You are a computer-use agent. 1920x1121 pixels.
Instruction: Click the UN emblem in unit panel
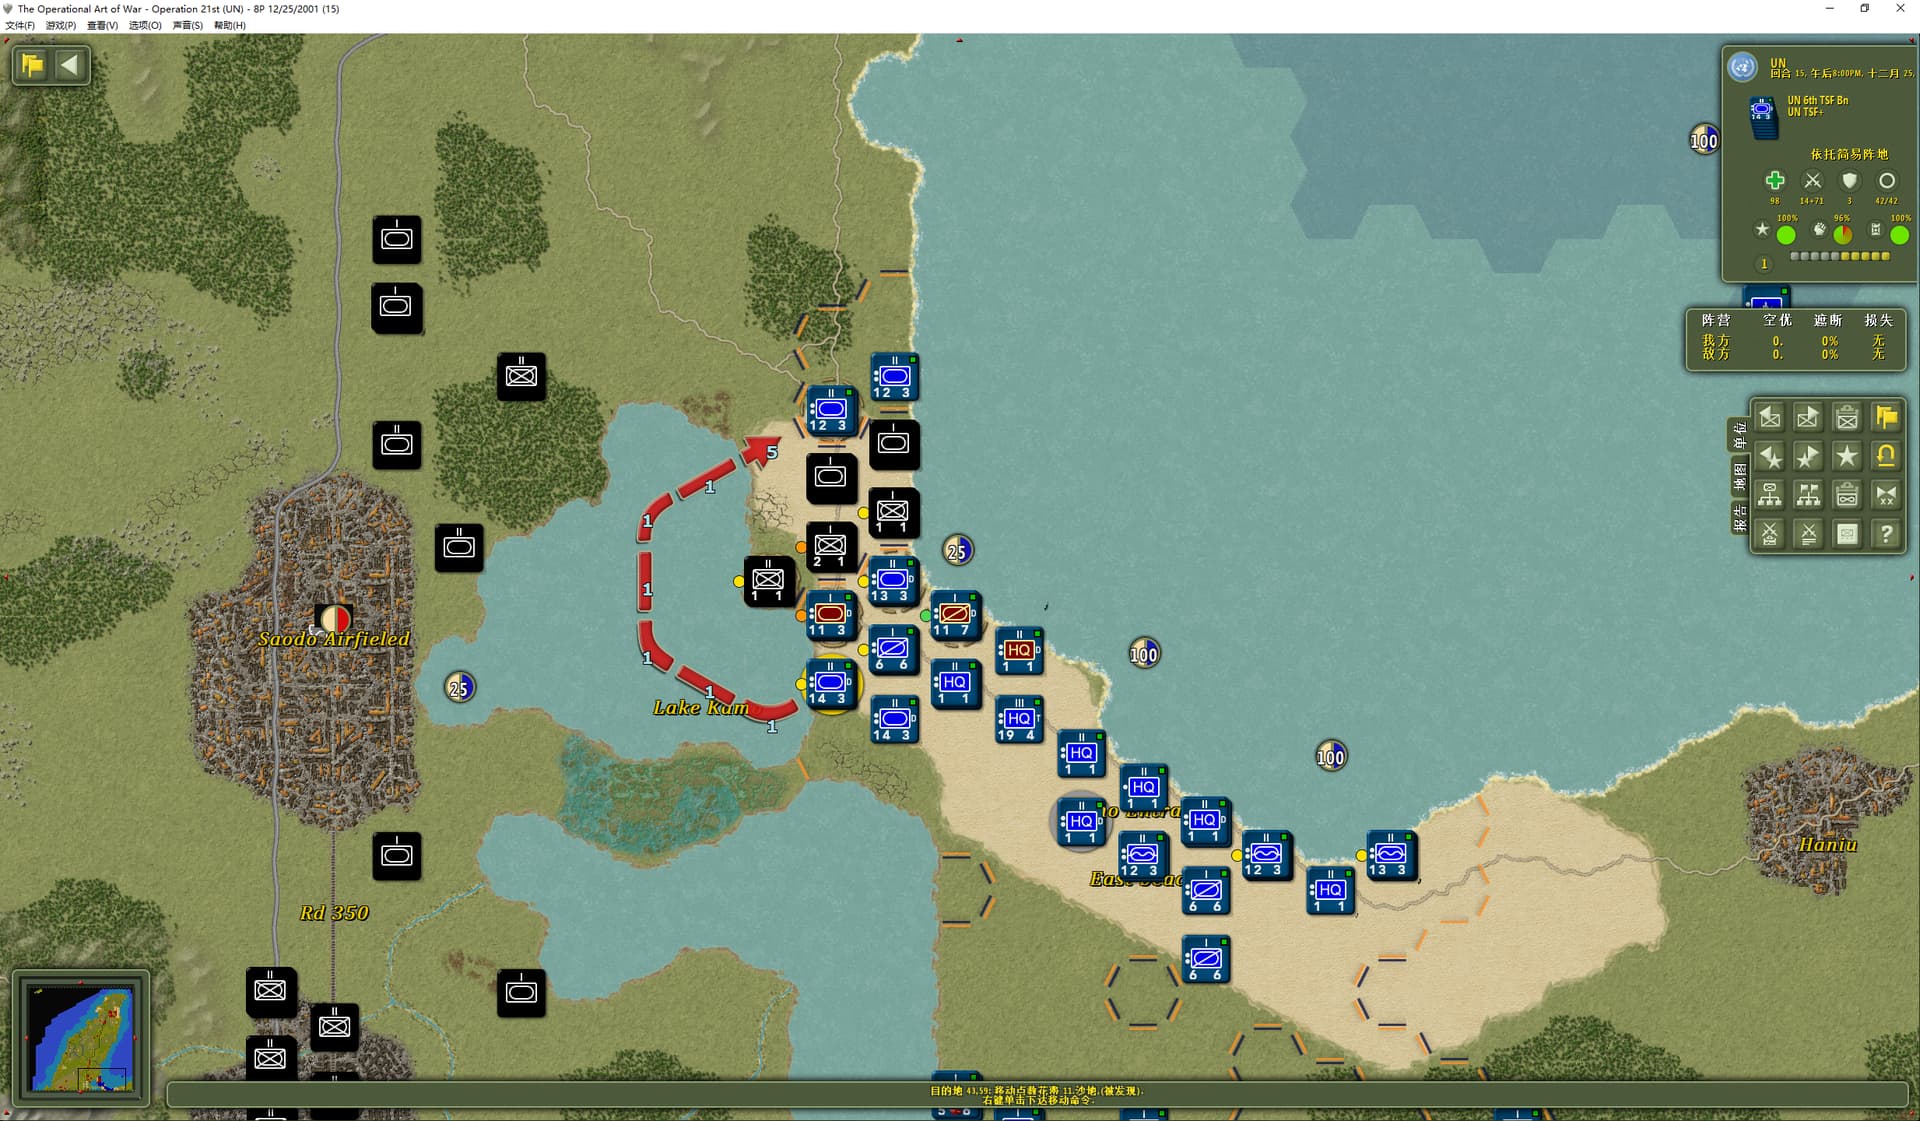click(1742, 67)
